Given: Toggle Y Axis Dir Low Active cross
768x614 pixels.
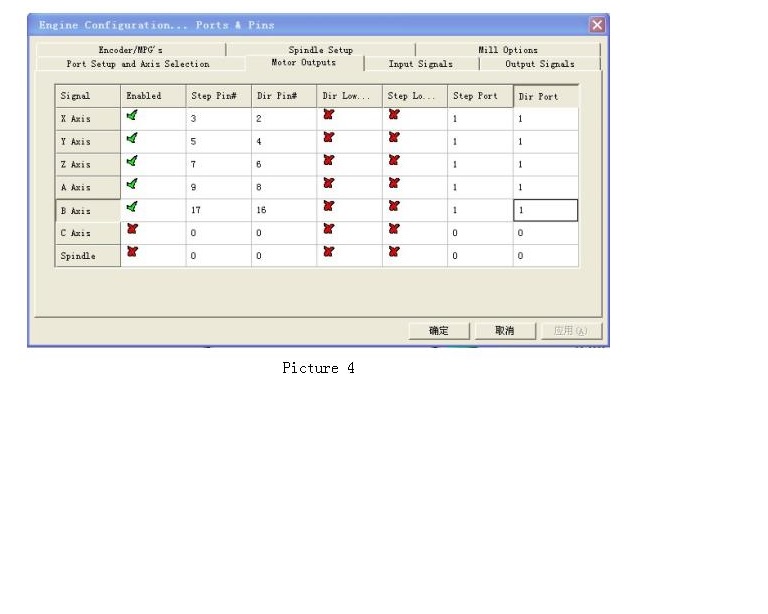Looking at the screenshot, I should [x=329, y=138].
